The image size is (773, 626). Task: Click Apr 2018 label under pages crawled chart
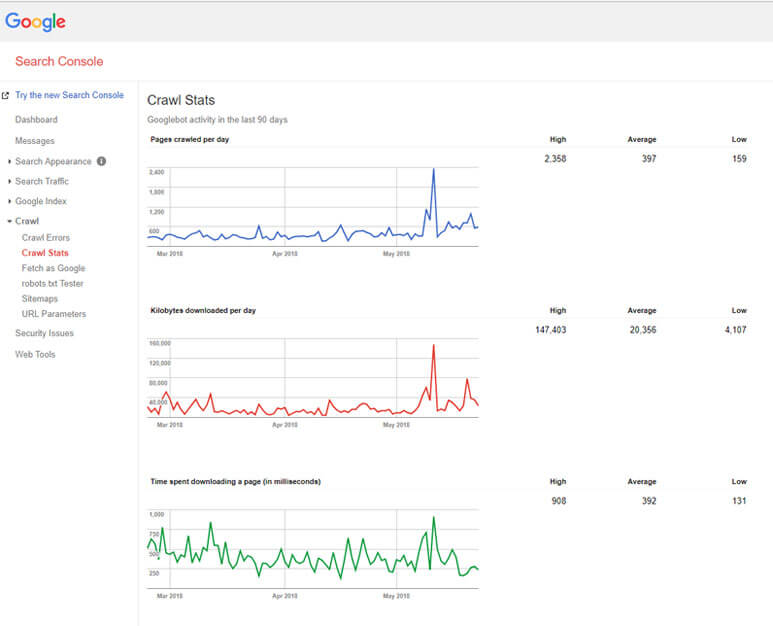pos(285,254)
